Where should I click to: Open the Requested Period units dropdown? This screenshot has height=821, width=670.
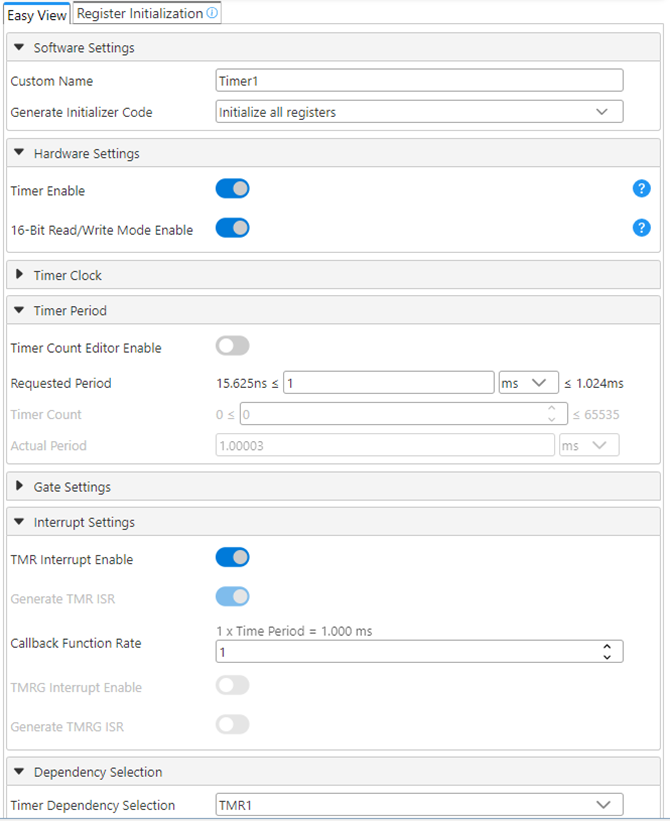[528, 383]
